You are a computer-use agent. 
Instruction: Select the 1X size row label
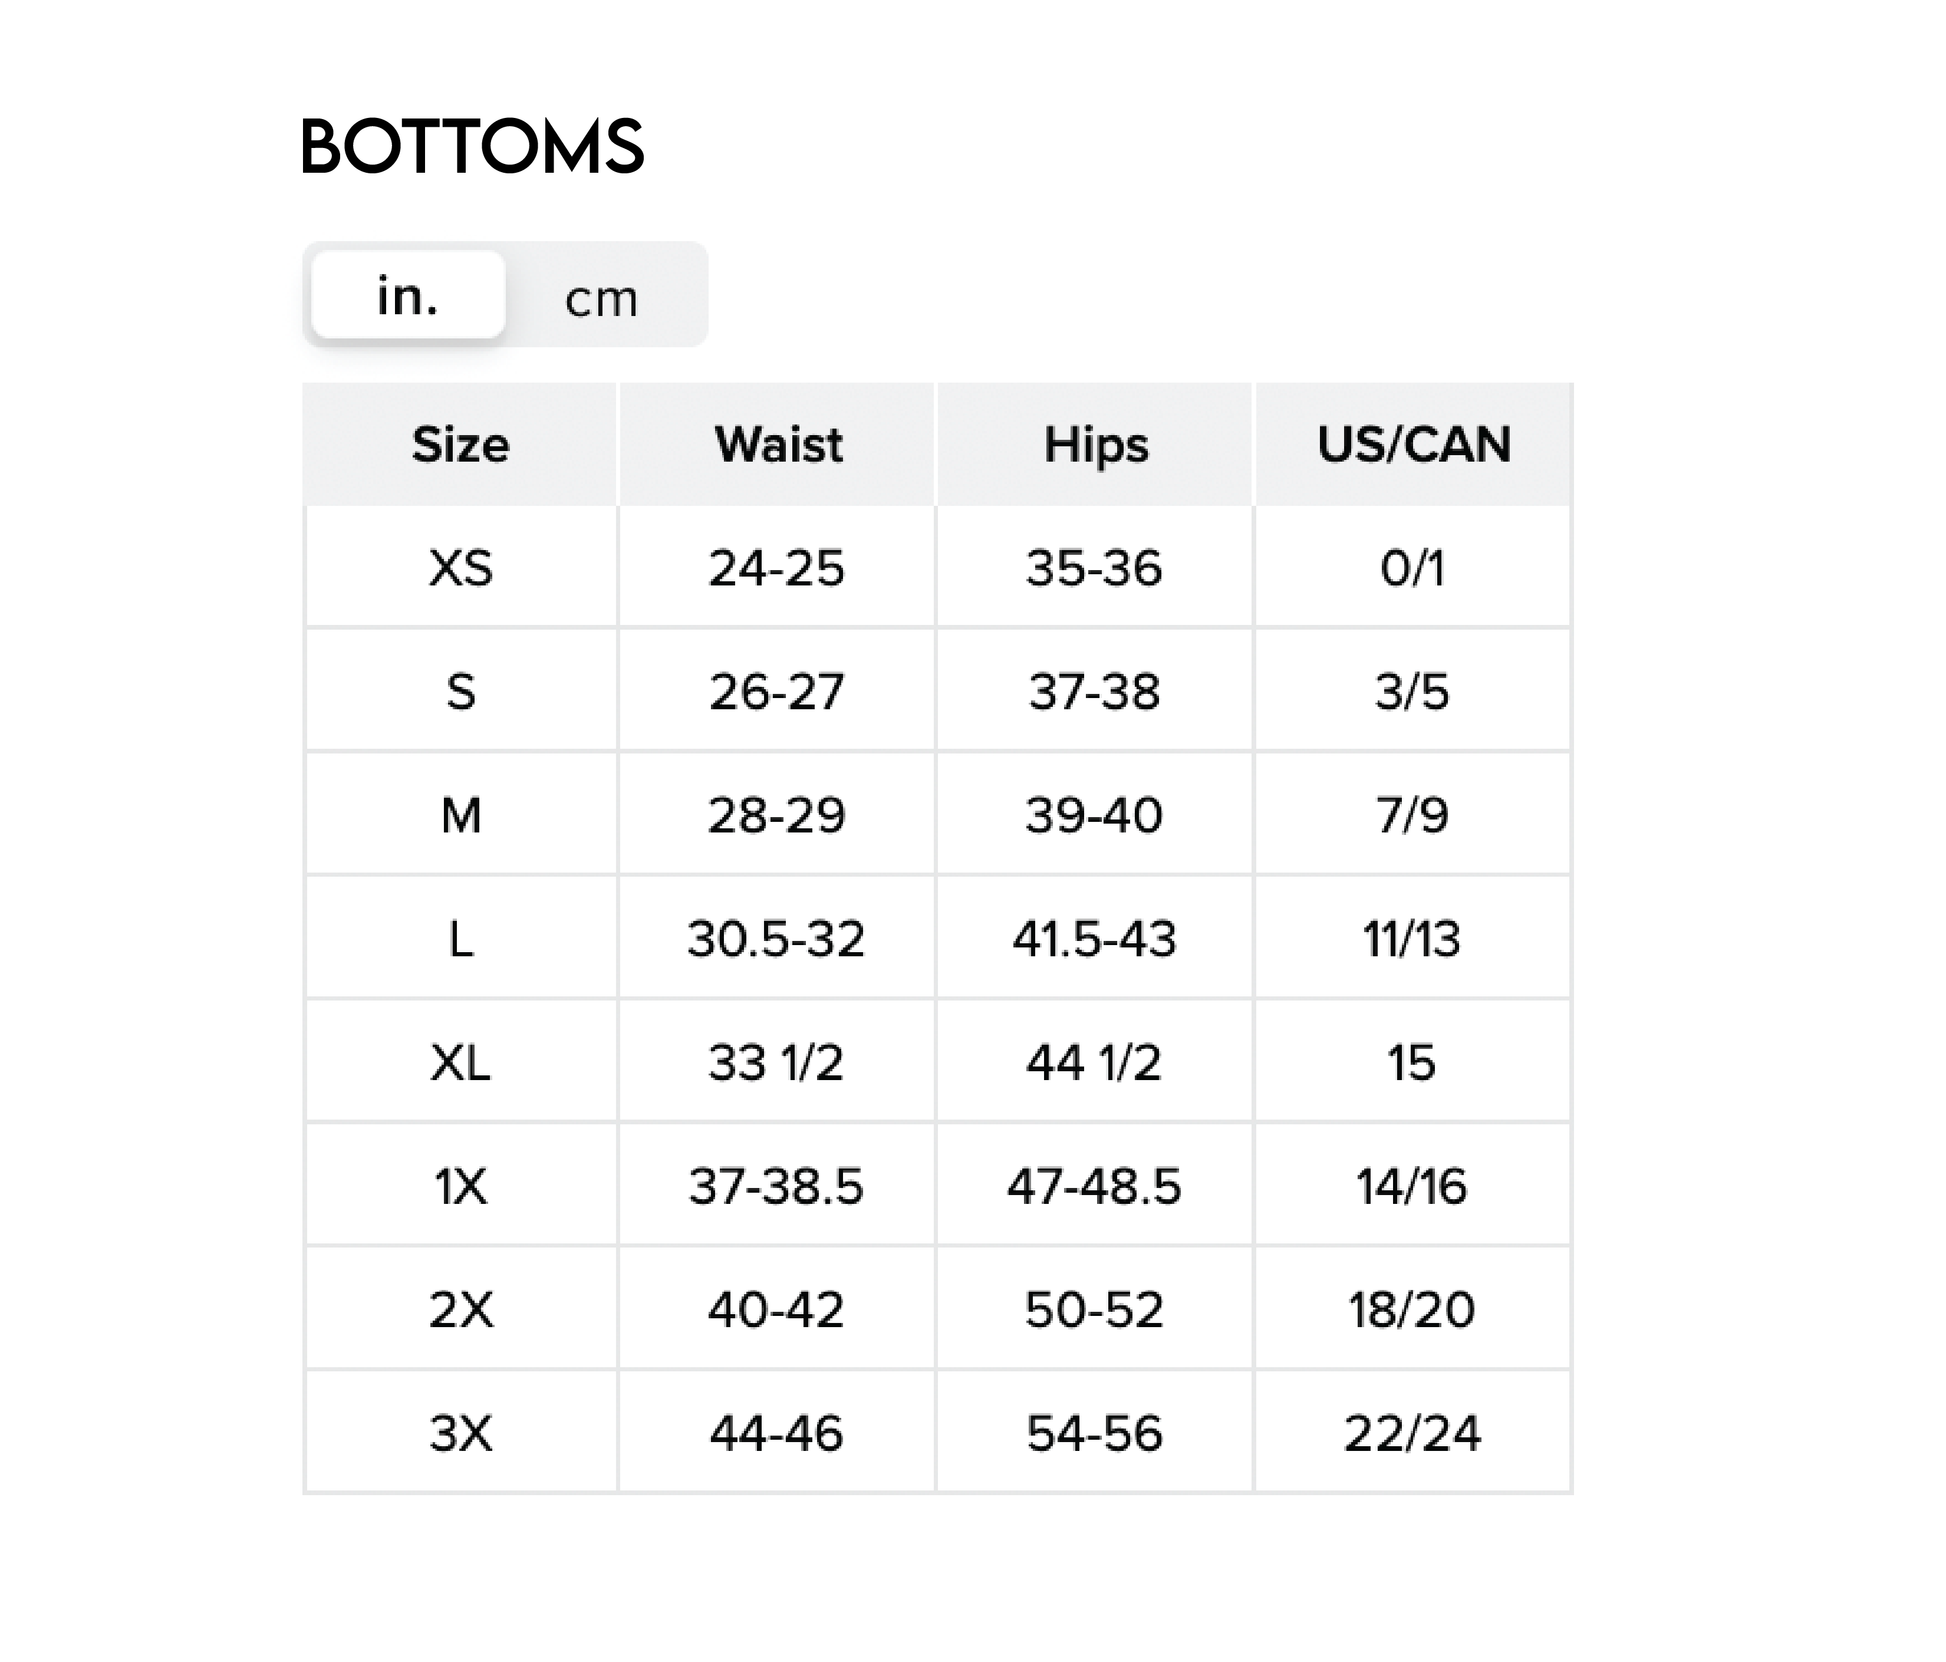[x=461, y=1186]
